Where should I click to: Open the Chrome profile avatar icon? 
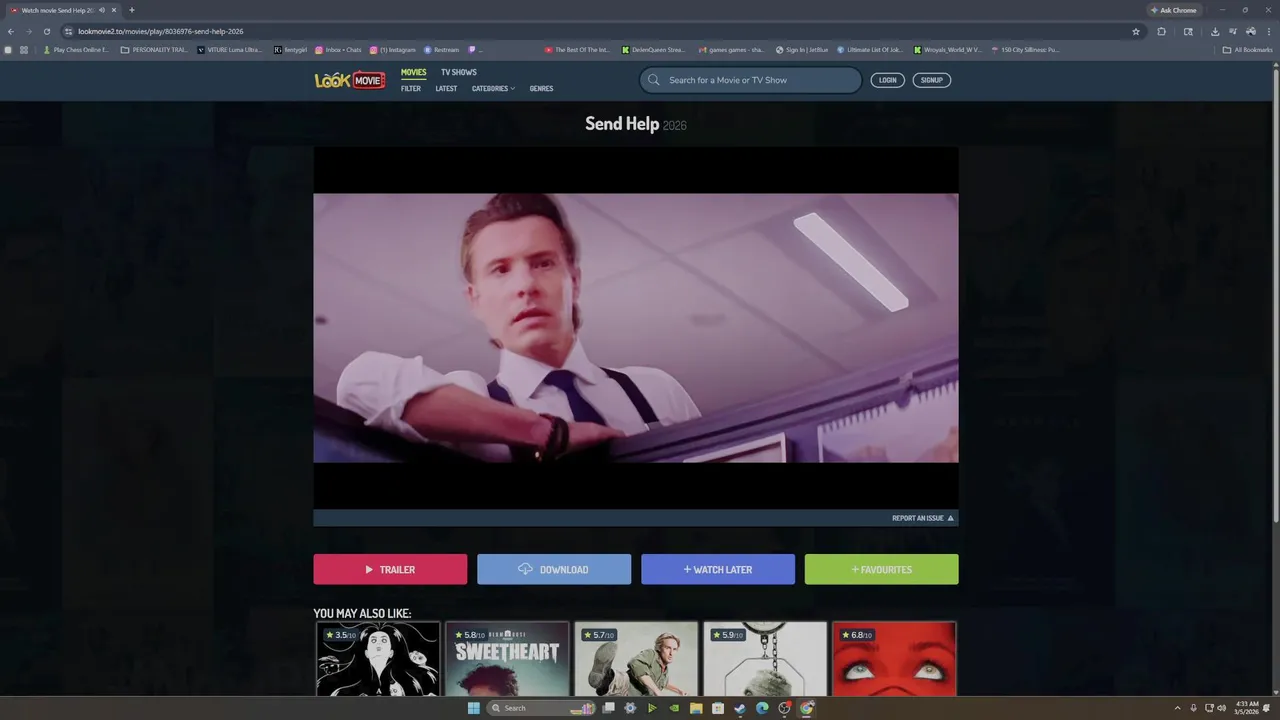click(x=1251, y=31)
